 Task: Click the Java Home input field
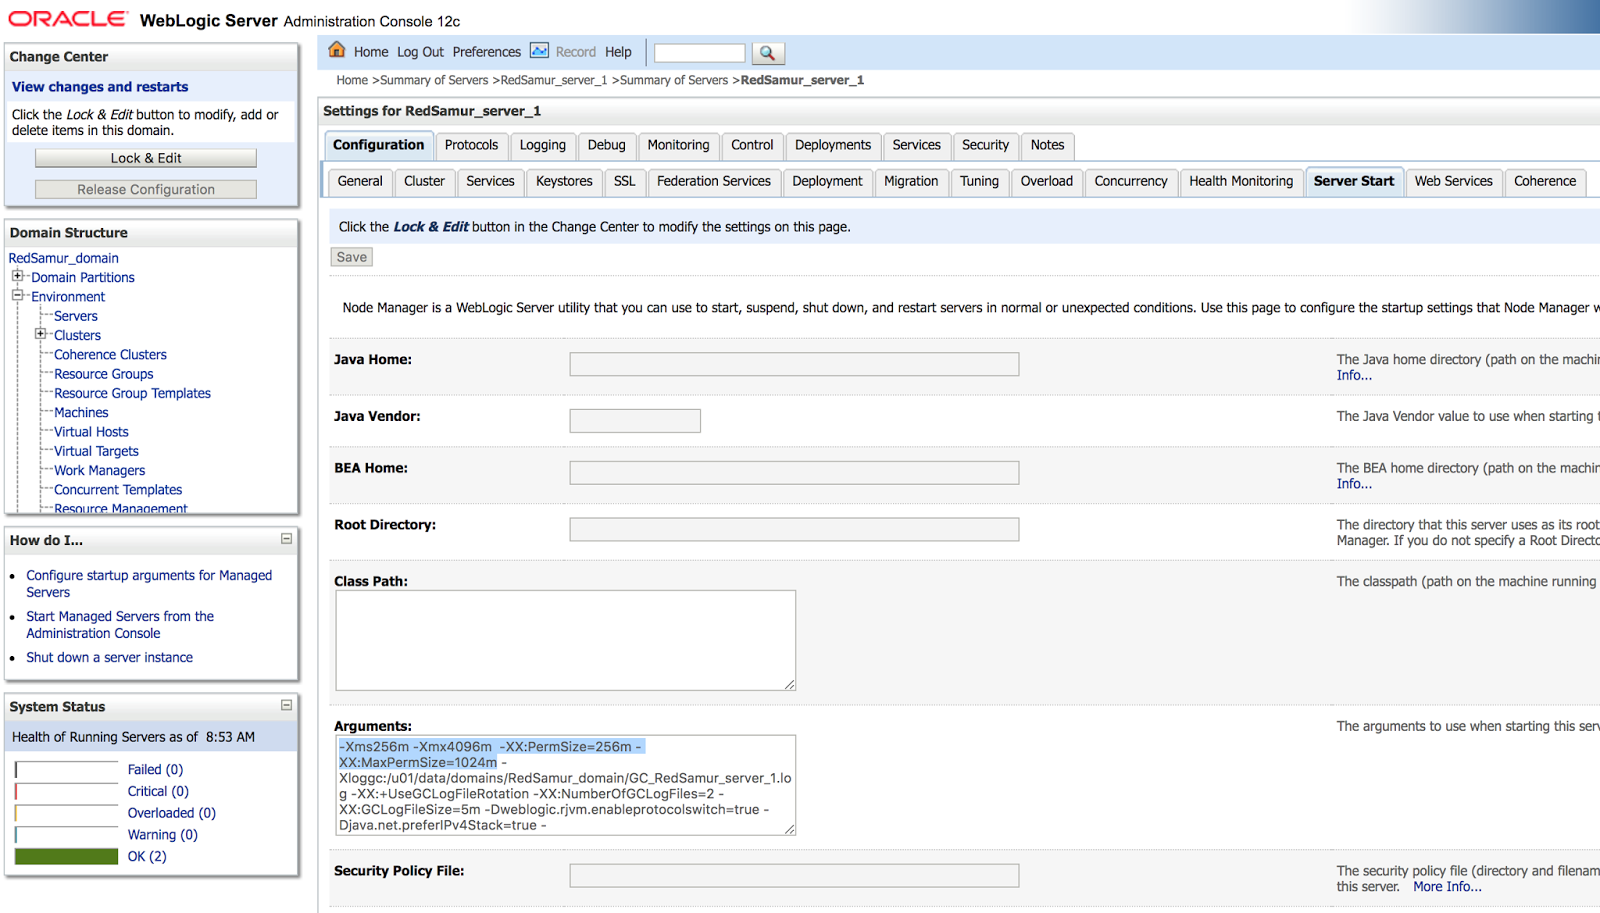[x=794, y=364]
